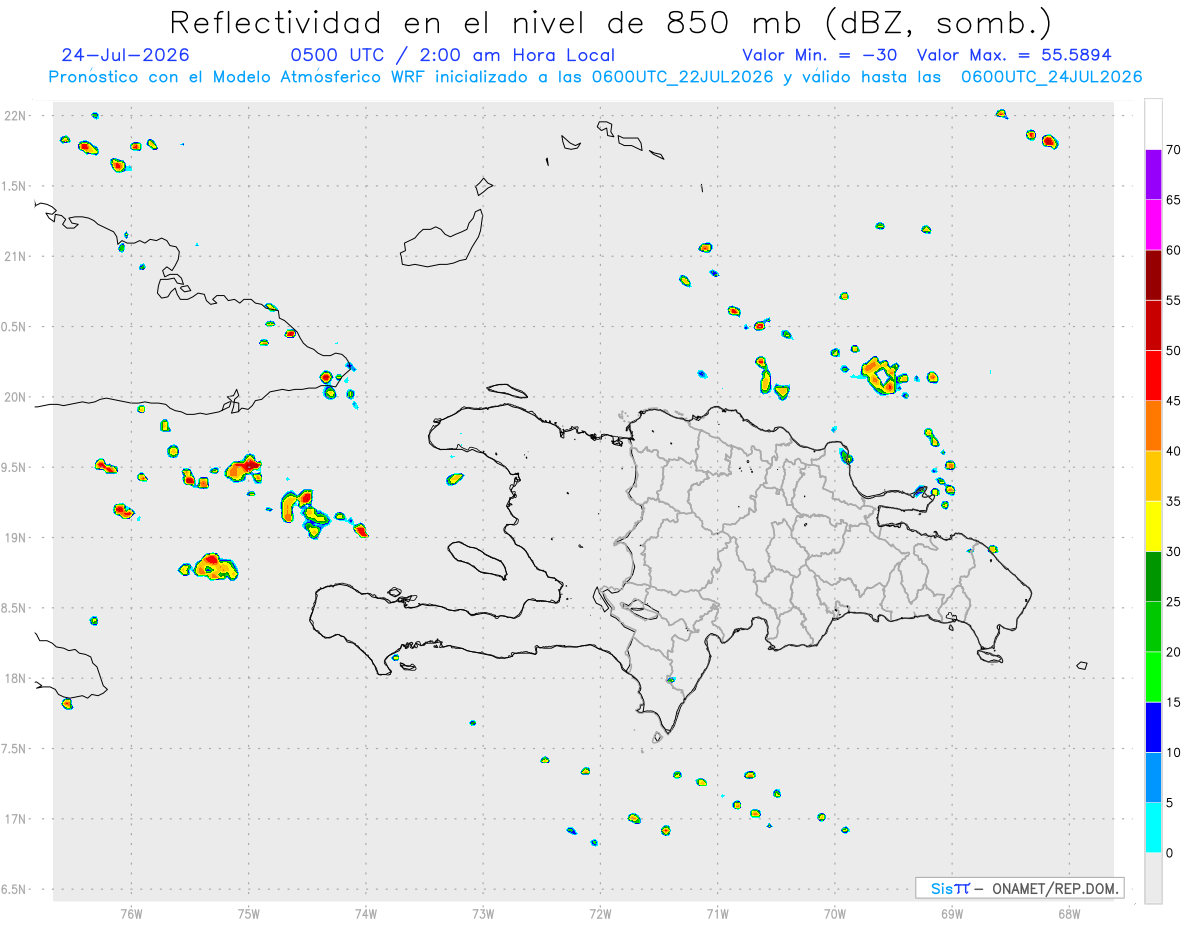This screenshot has width=1200, height=927.
Task: Click the 'Valor Max. = 55.5894' text
Action: click(x=1014, y=55)
